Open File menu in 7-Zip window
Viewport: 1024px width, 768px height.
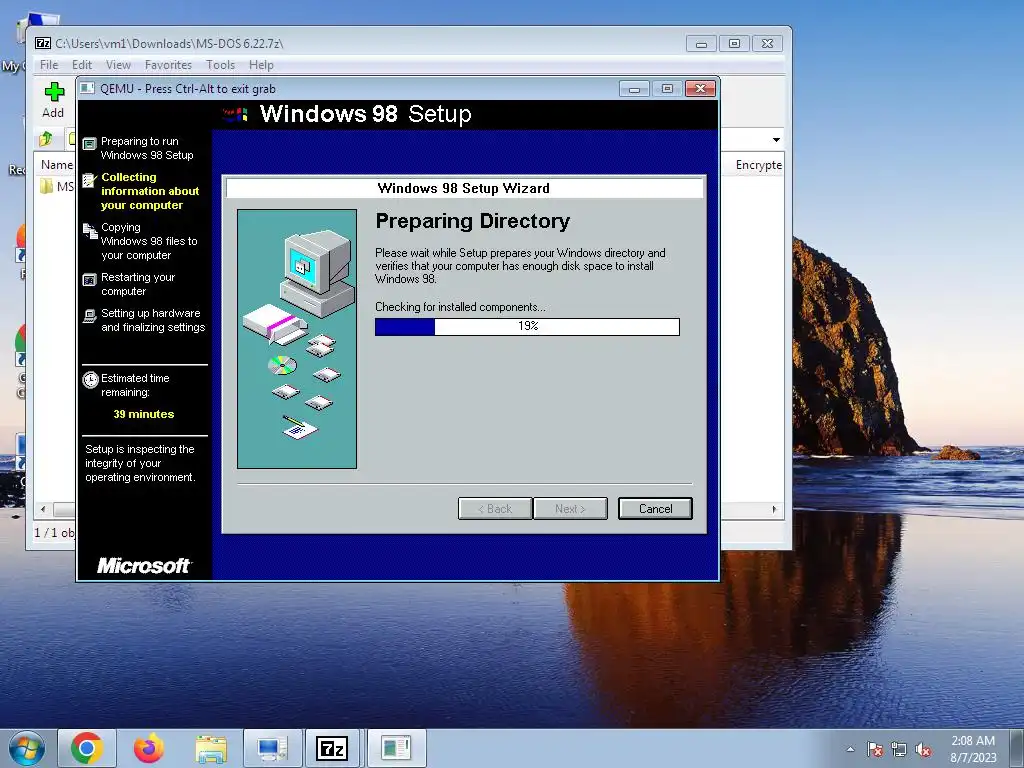point(49,65)
